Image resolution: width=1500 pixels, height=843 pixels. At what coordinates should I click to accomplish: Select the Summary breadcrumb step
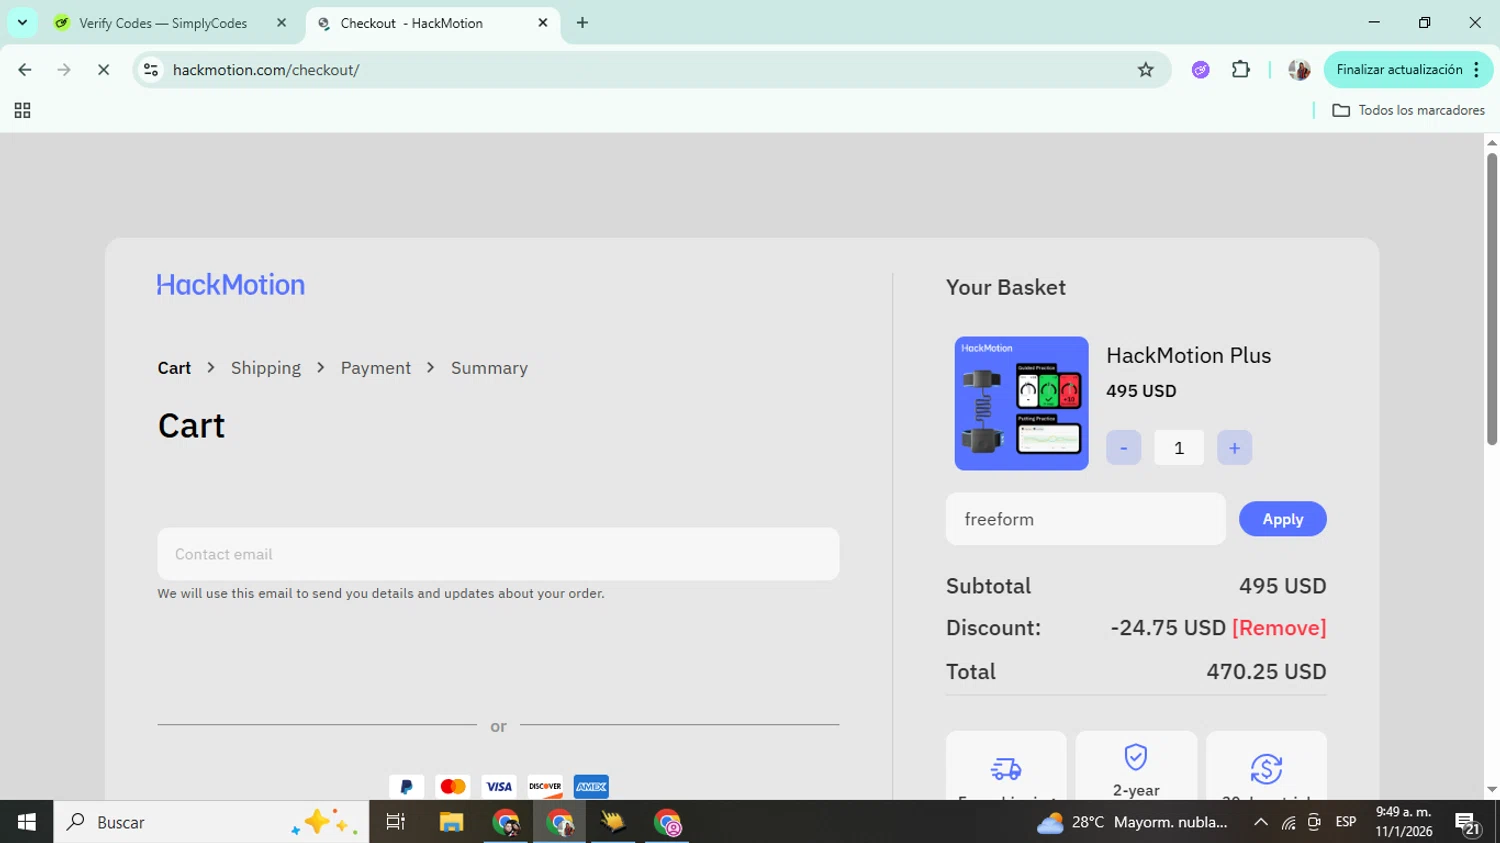click(x=489, y=368)
